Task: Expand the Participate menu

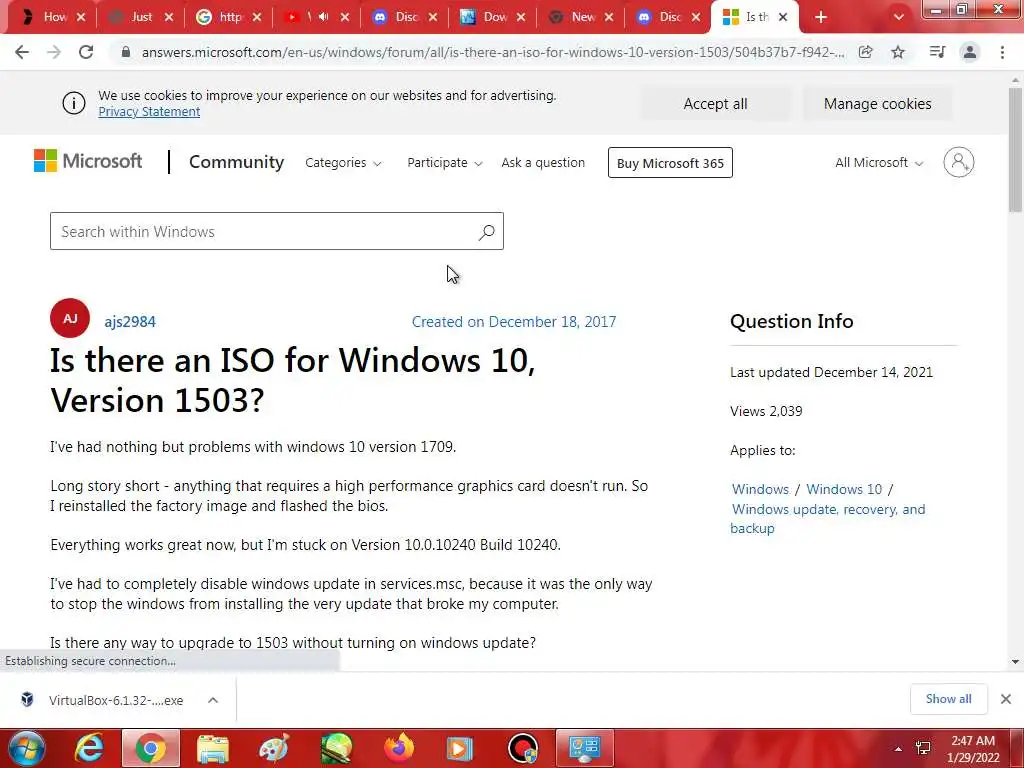Action: coord(444,163)
